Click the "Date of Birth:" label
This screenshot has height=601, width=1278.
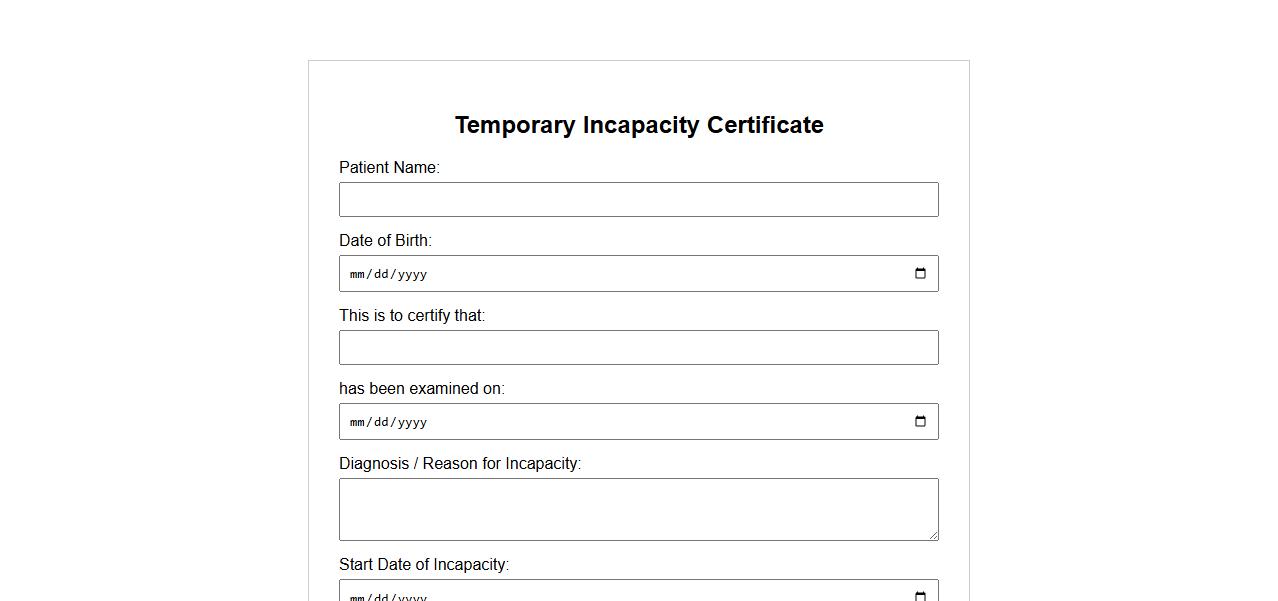385,241
